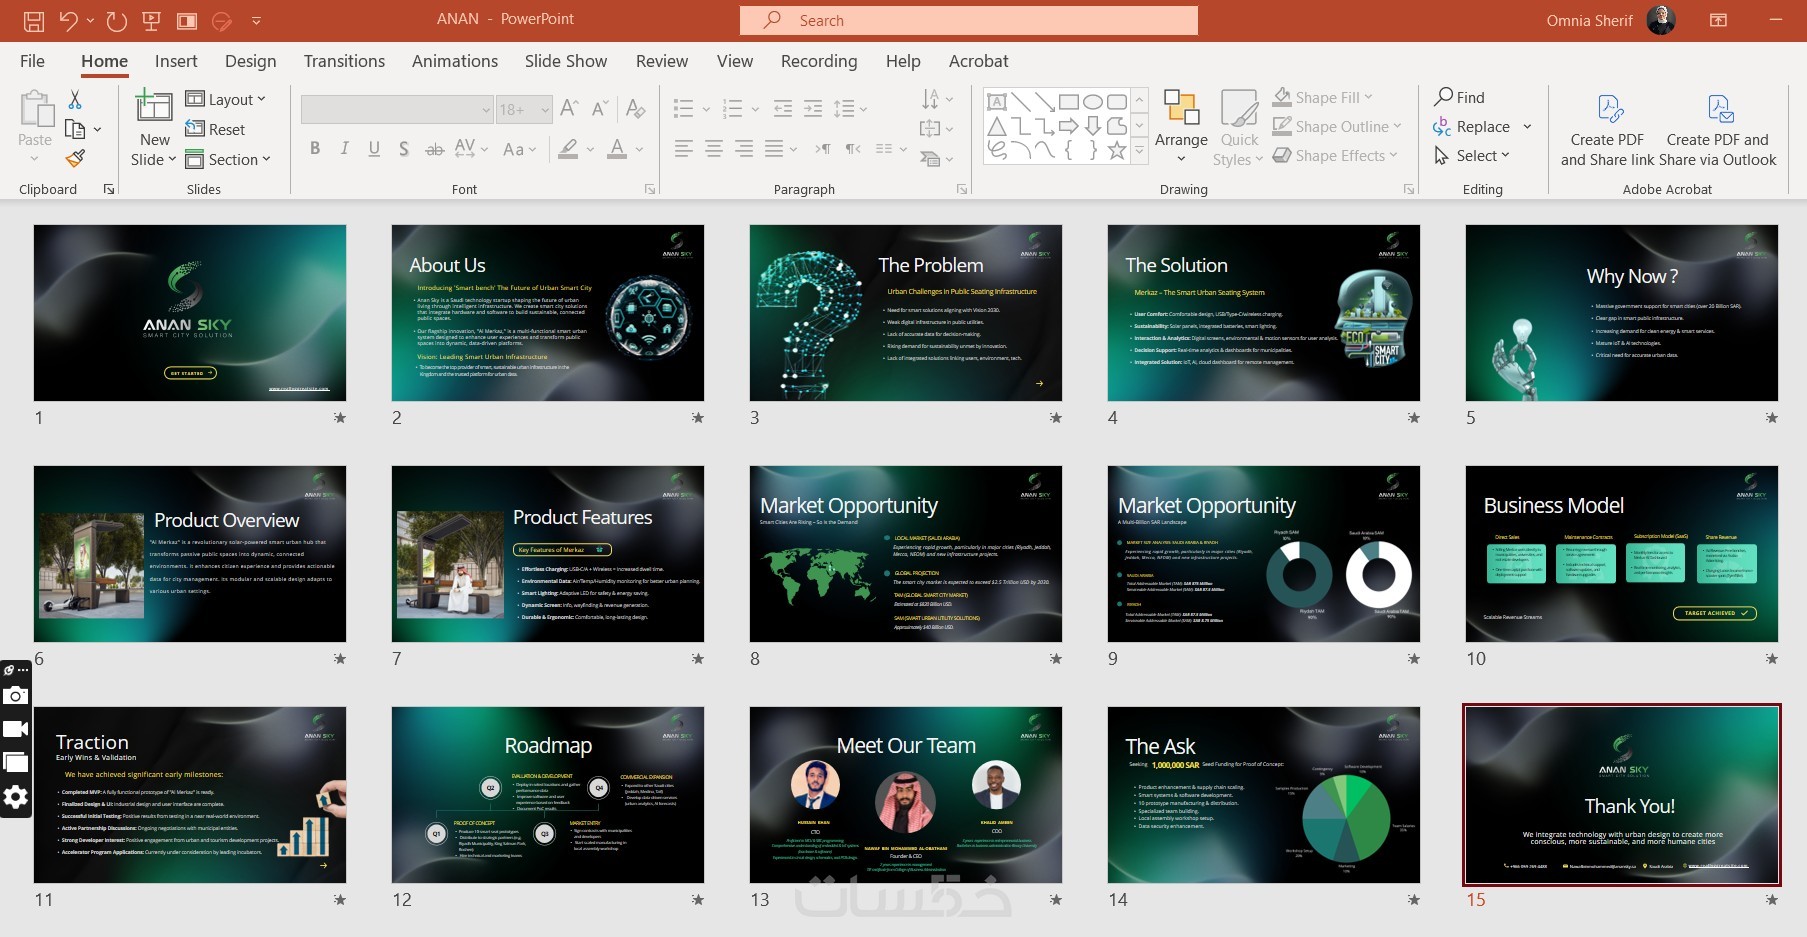Open the font size dropdown

tap(545, 109)
